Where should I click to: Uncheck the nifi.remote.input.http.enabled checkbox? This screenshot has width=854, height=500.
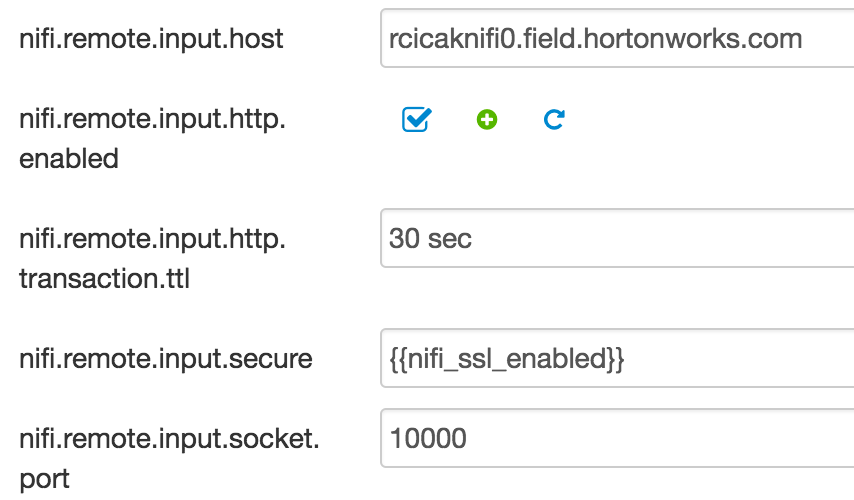[416, 120]
